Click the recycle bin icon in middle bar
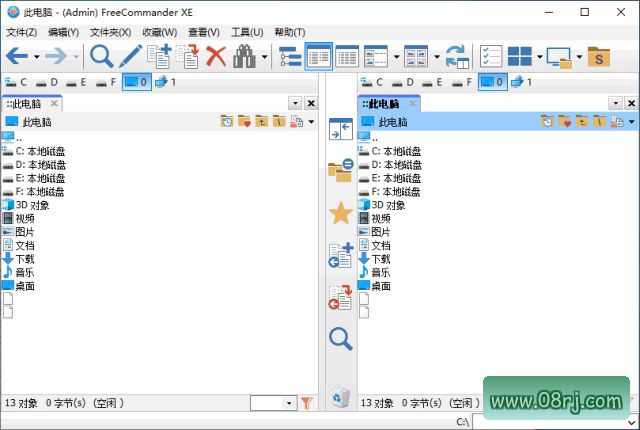Image resolution: width=640 pixels, height=430 pixels. coord(340,397)
